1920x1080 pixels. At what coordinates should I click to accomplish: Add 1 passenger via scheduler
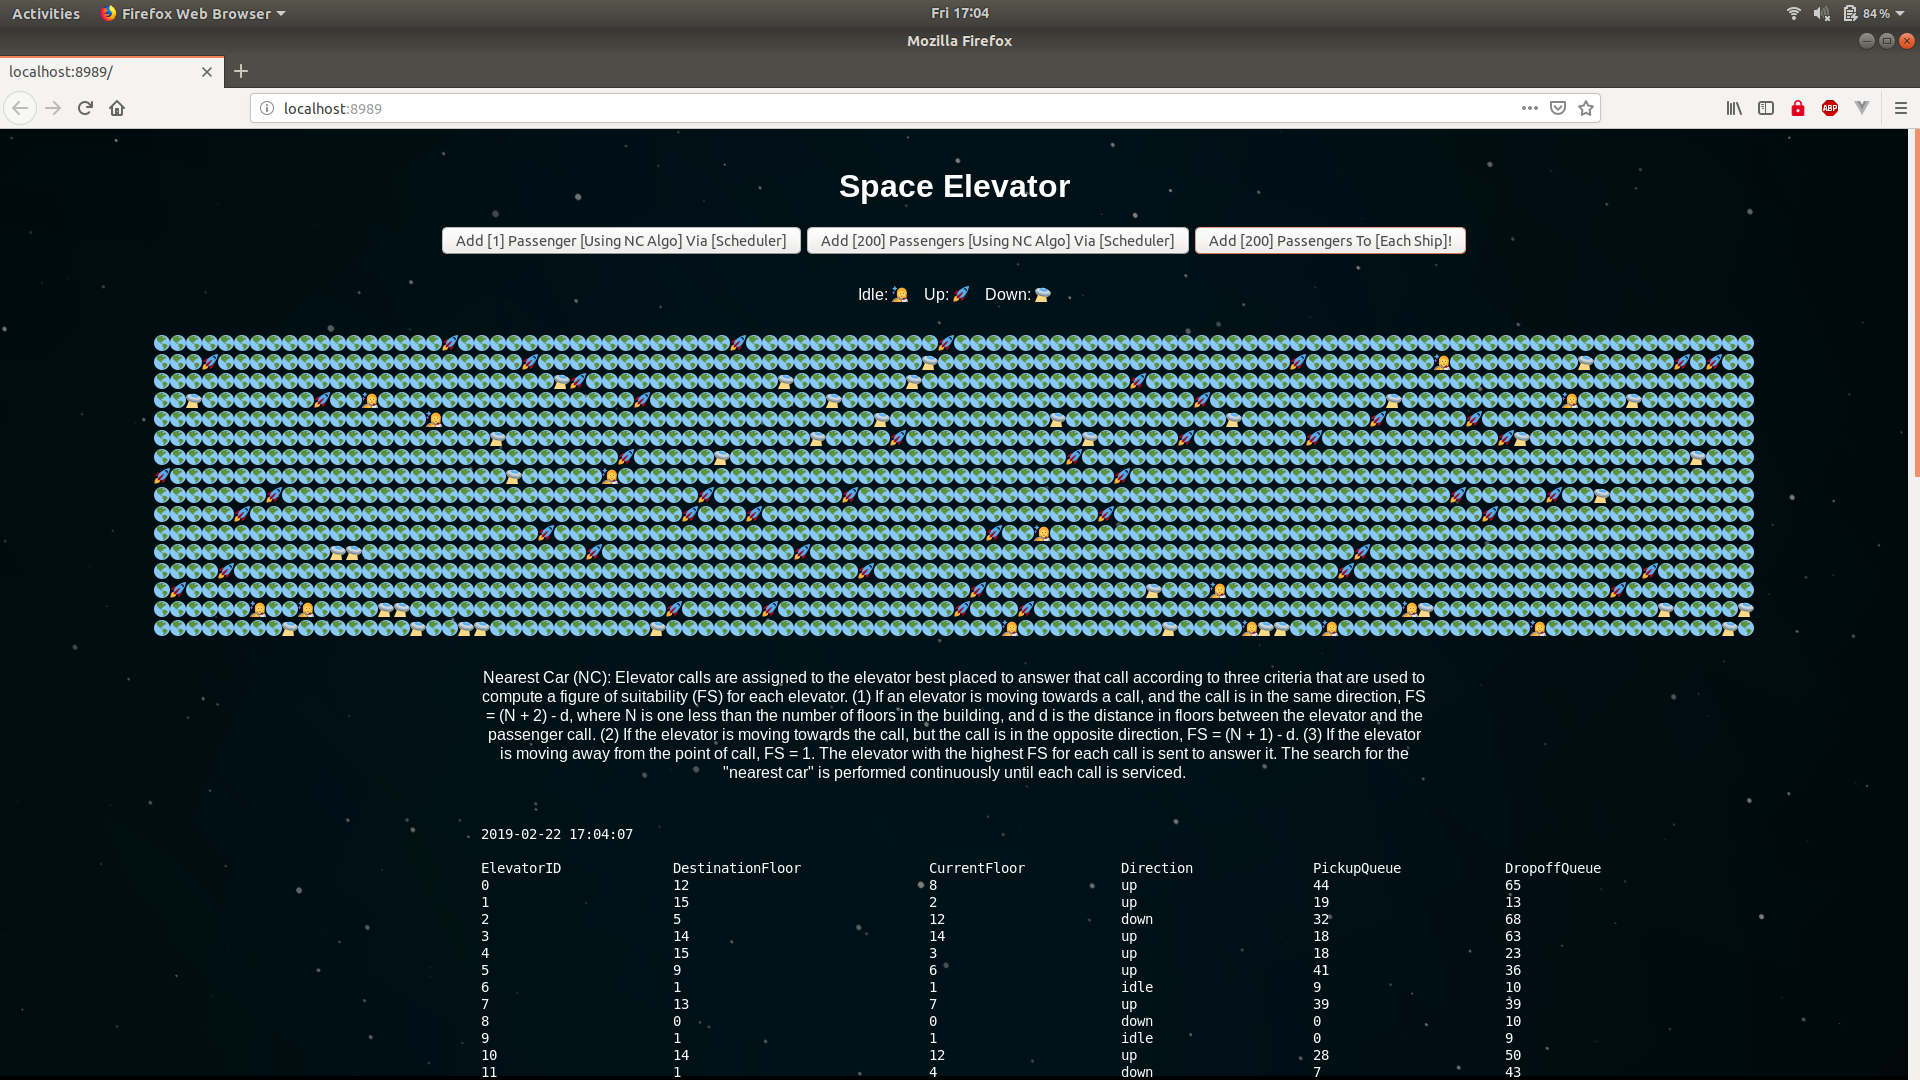(621, 241)
